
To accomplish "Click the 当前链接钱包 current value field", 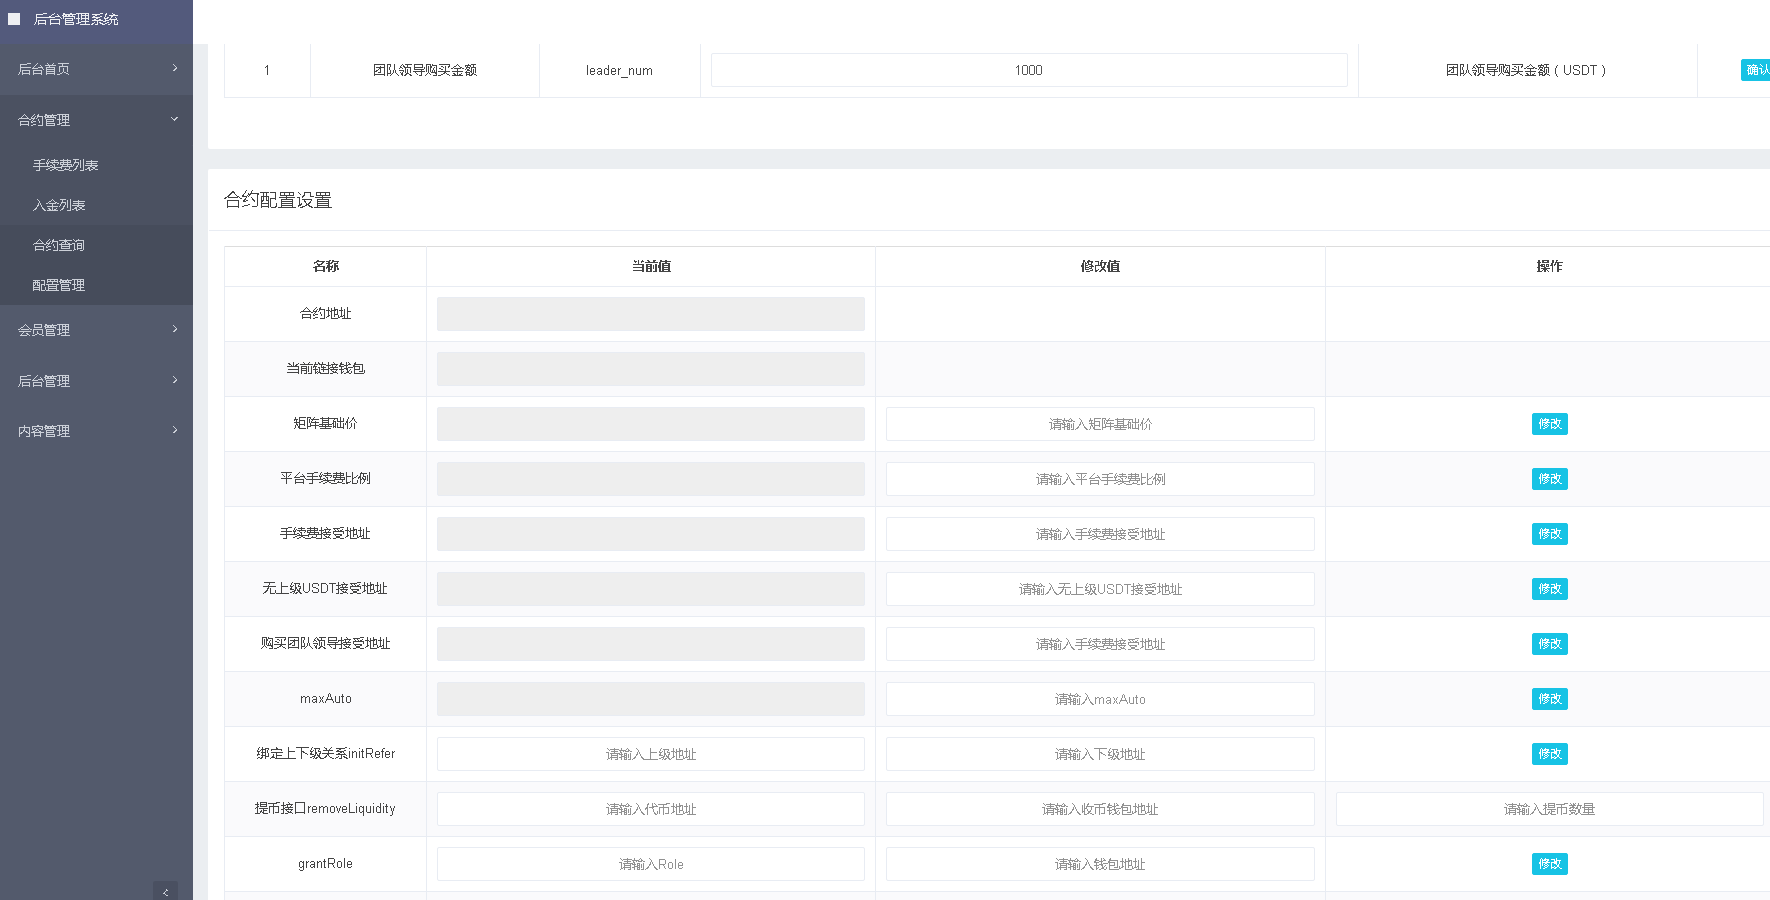I will [x=651, y=369].
